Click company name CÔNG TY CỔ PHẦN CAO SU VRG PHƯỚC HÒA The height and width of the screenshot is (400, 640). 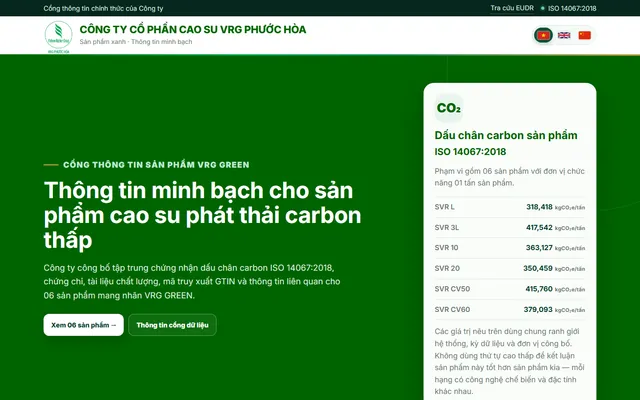click(193, 29)
